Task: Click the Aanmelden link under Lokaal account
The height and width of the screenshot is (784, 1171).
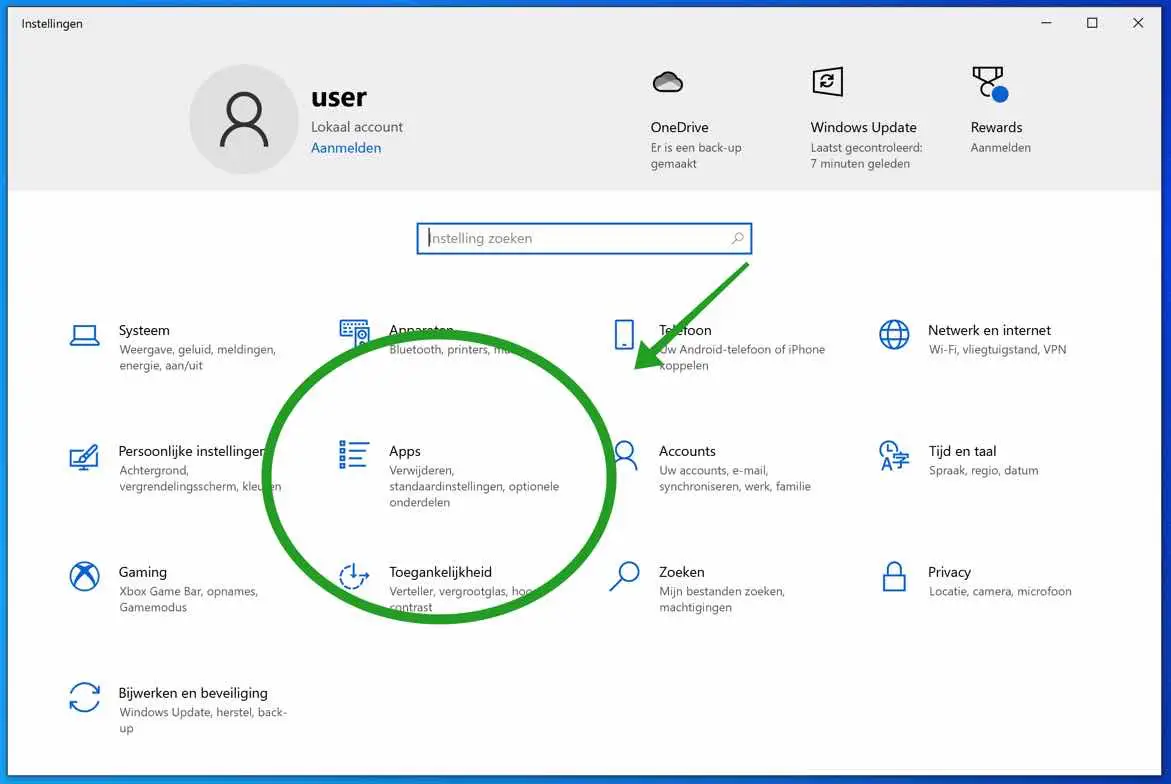Action: coord(346,148)
